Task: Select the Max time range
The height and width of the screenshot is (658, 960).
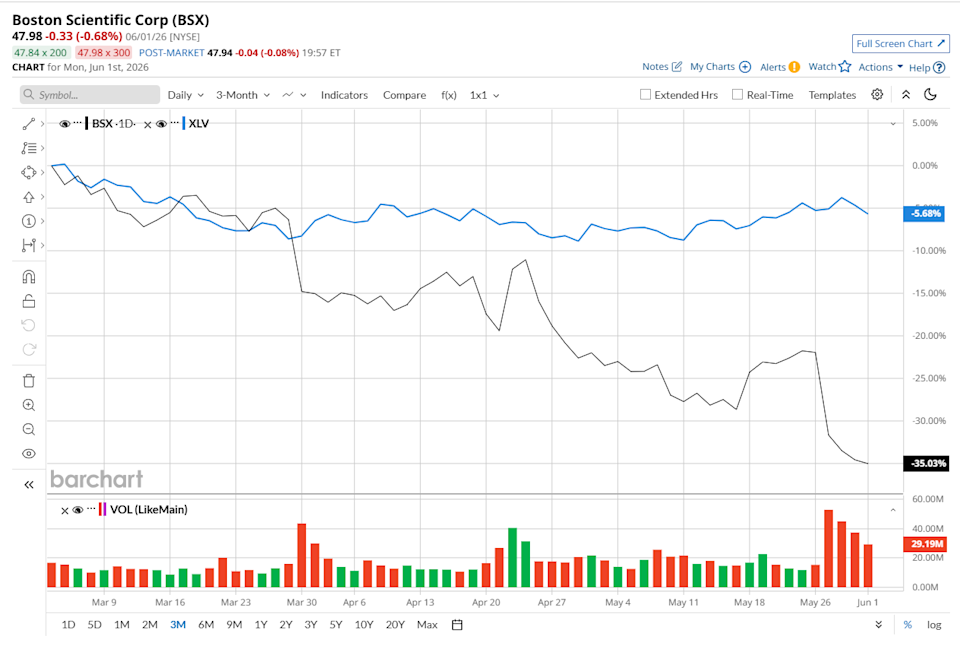Action: [x=427, y=625]
